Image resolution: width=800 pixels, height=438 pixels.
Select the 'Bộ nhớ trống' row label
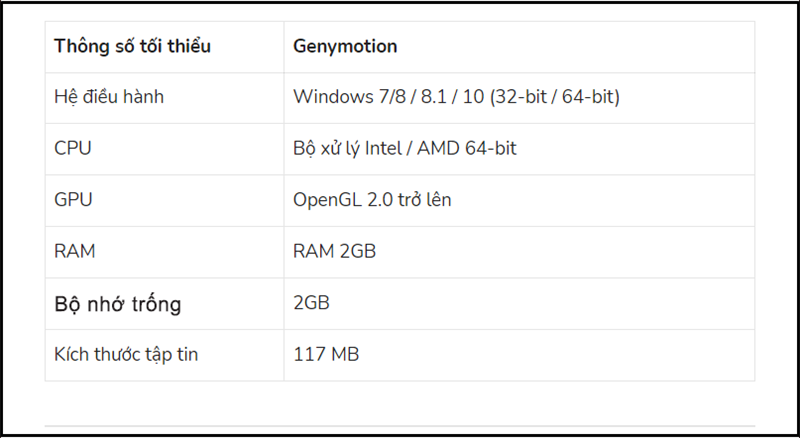pos(118,303)
